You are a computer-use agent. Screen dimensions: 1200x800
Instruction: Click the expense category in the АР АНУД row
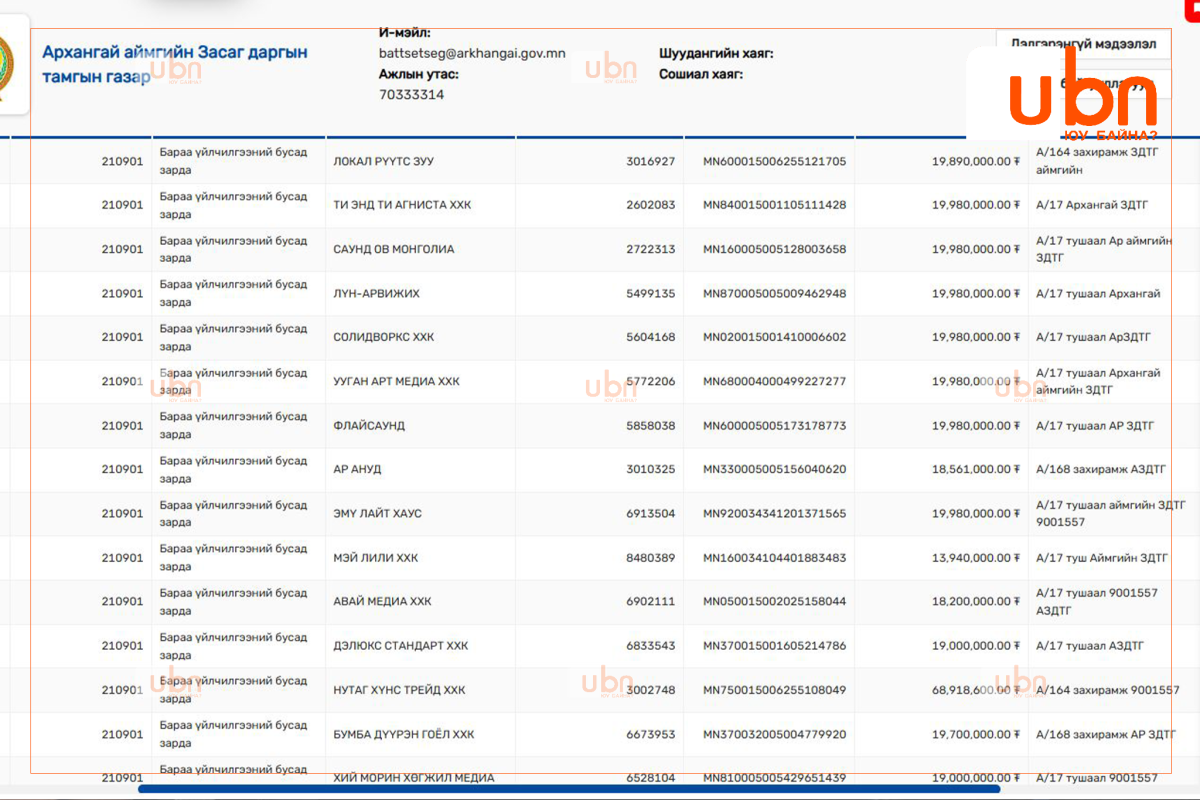pos(234,469)
